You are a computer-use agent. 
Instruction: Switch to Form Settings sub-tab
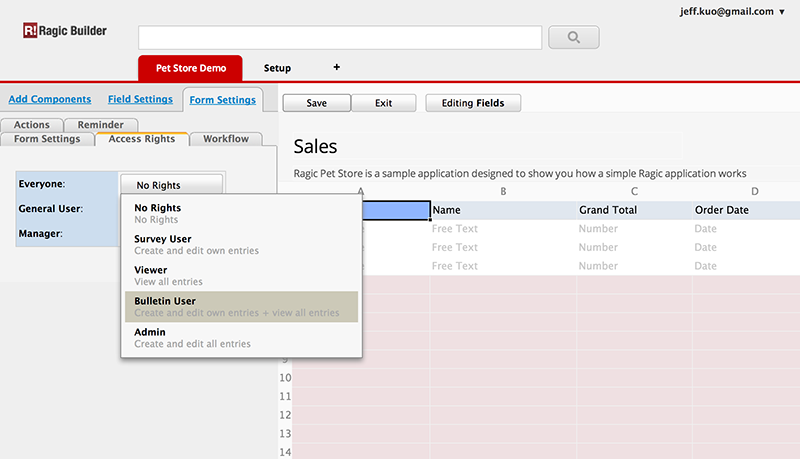tap(47, 139)
